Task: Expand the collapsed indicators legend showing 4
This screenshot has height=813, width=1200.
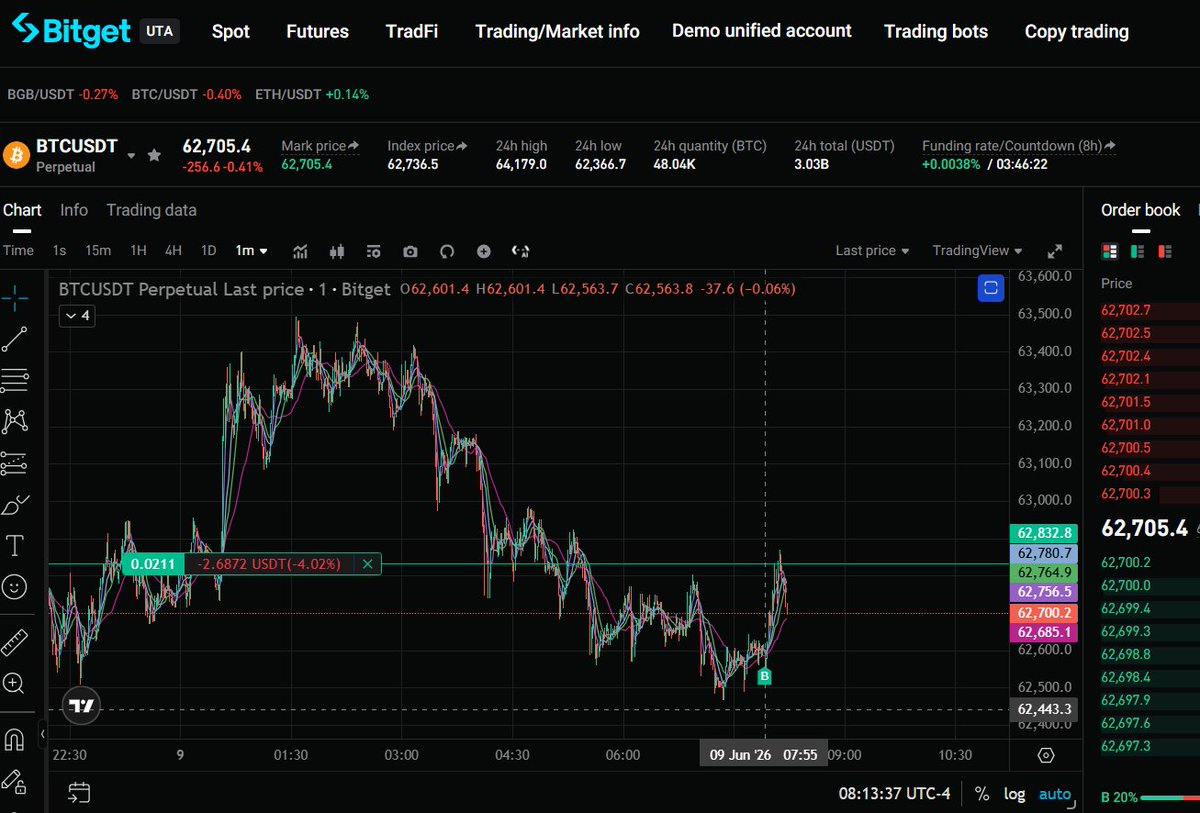Action: (x=76, y=316)
